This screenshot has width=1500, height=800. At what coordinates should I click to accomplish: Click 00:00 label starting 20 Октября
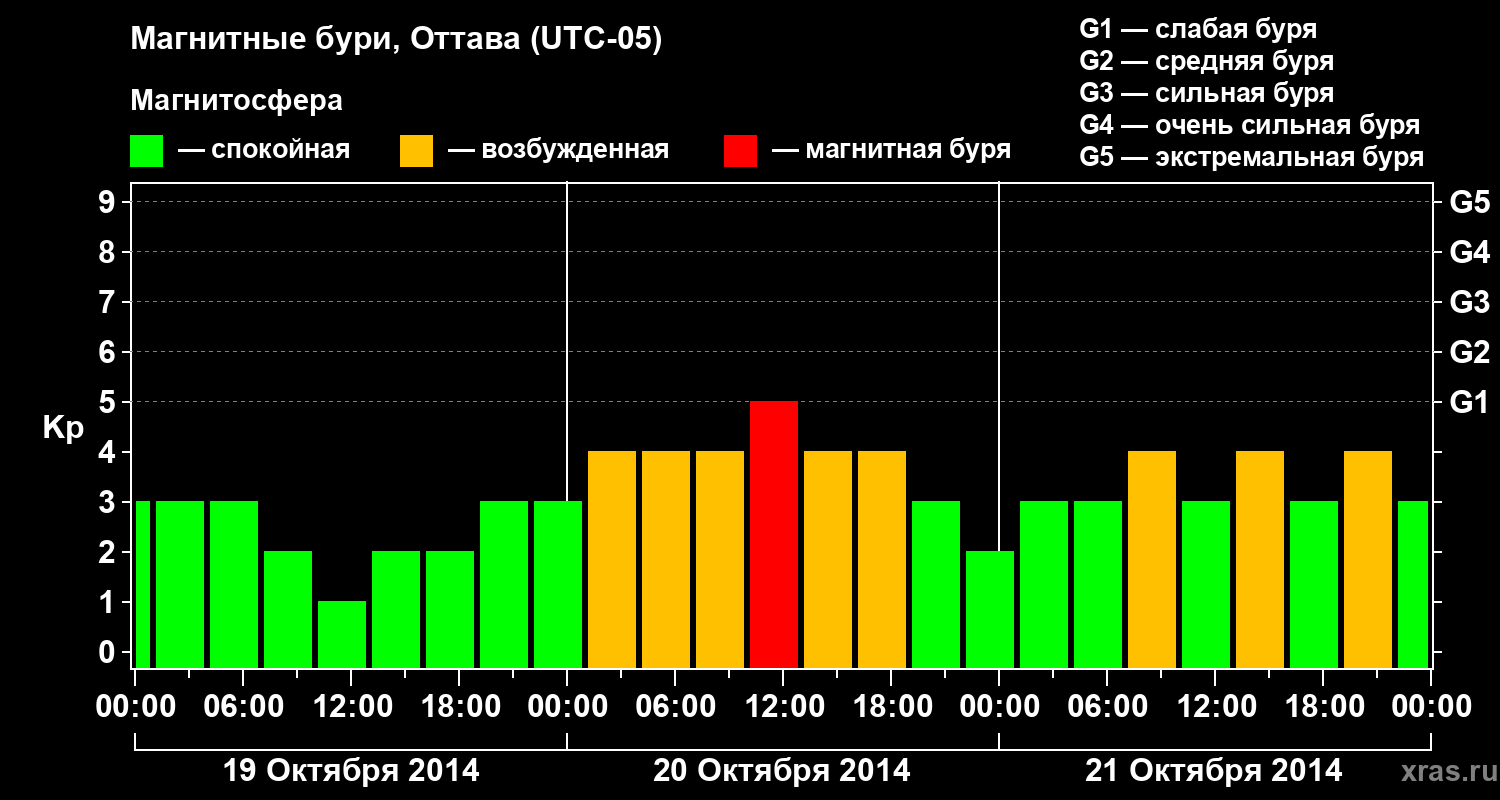tap(566, 707)
